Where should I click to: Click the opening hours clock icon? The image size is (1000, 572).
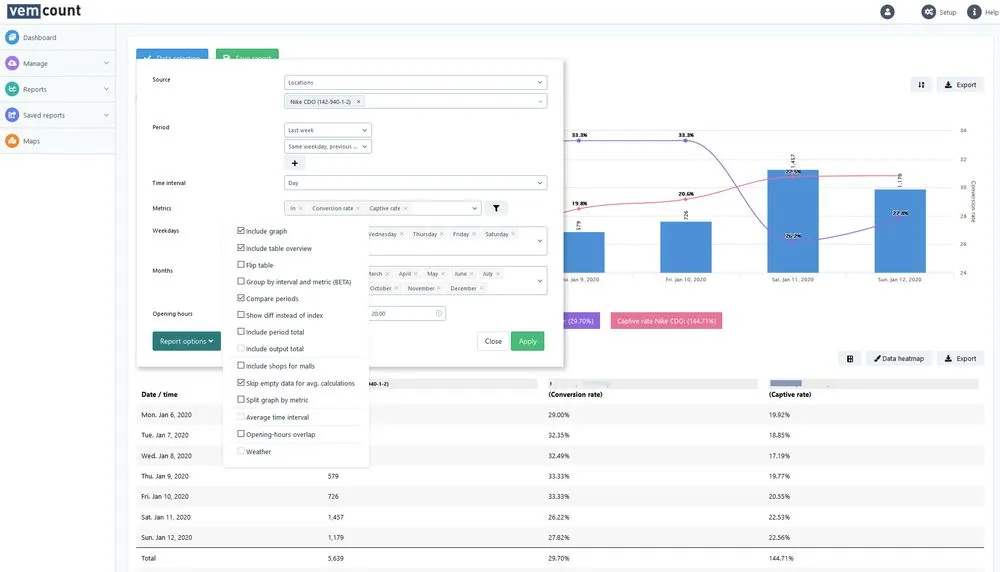click(x=439, y=313)
